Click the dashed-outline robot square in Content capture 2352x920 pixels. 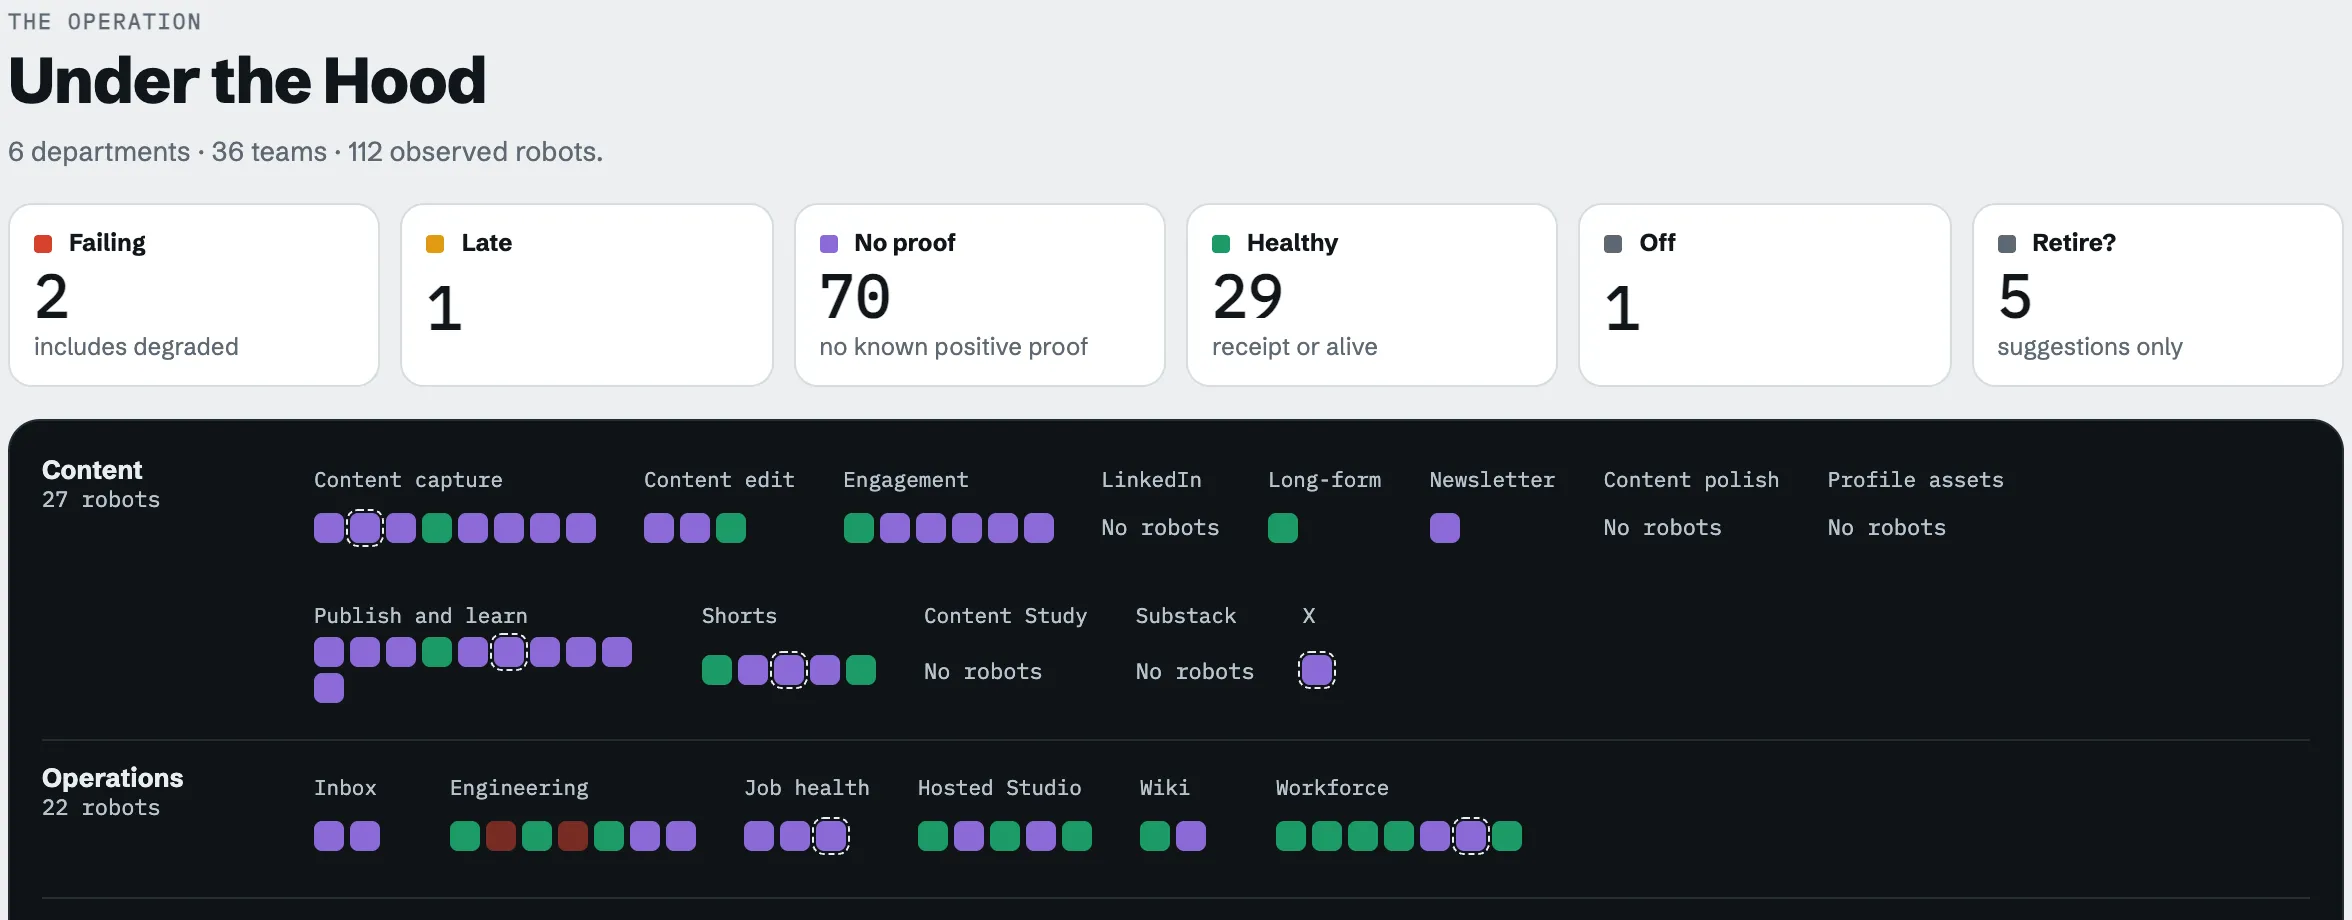tap(365, 528)
